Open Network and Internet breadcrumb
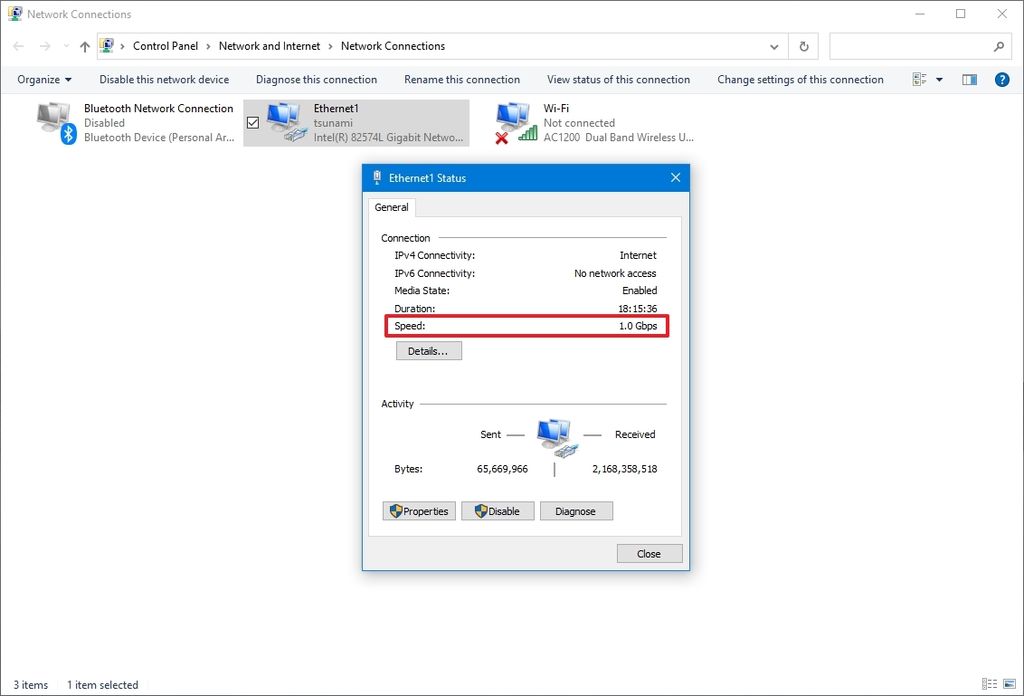Image resolution: width=1024 pixels, height=696 pixels. [269, 46]
